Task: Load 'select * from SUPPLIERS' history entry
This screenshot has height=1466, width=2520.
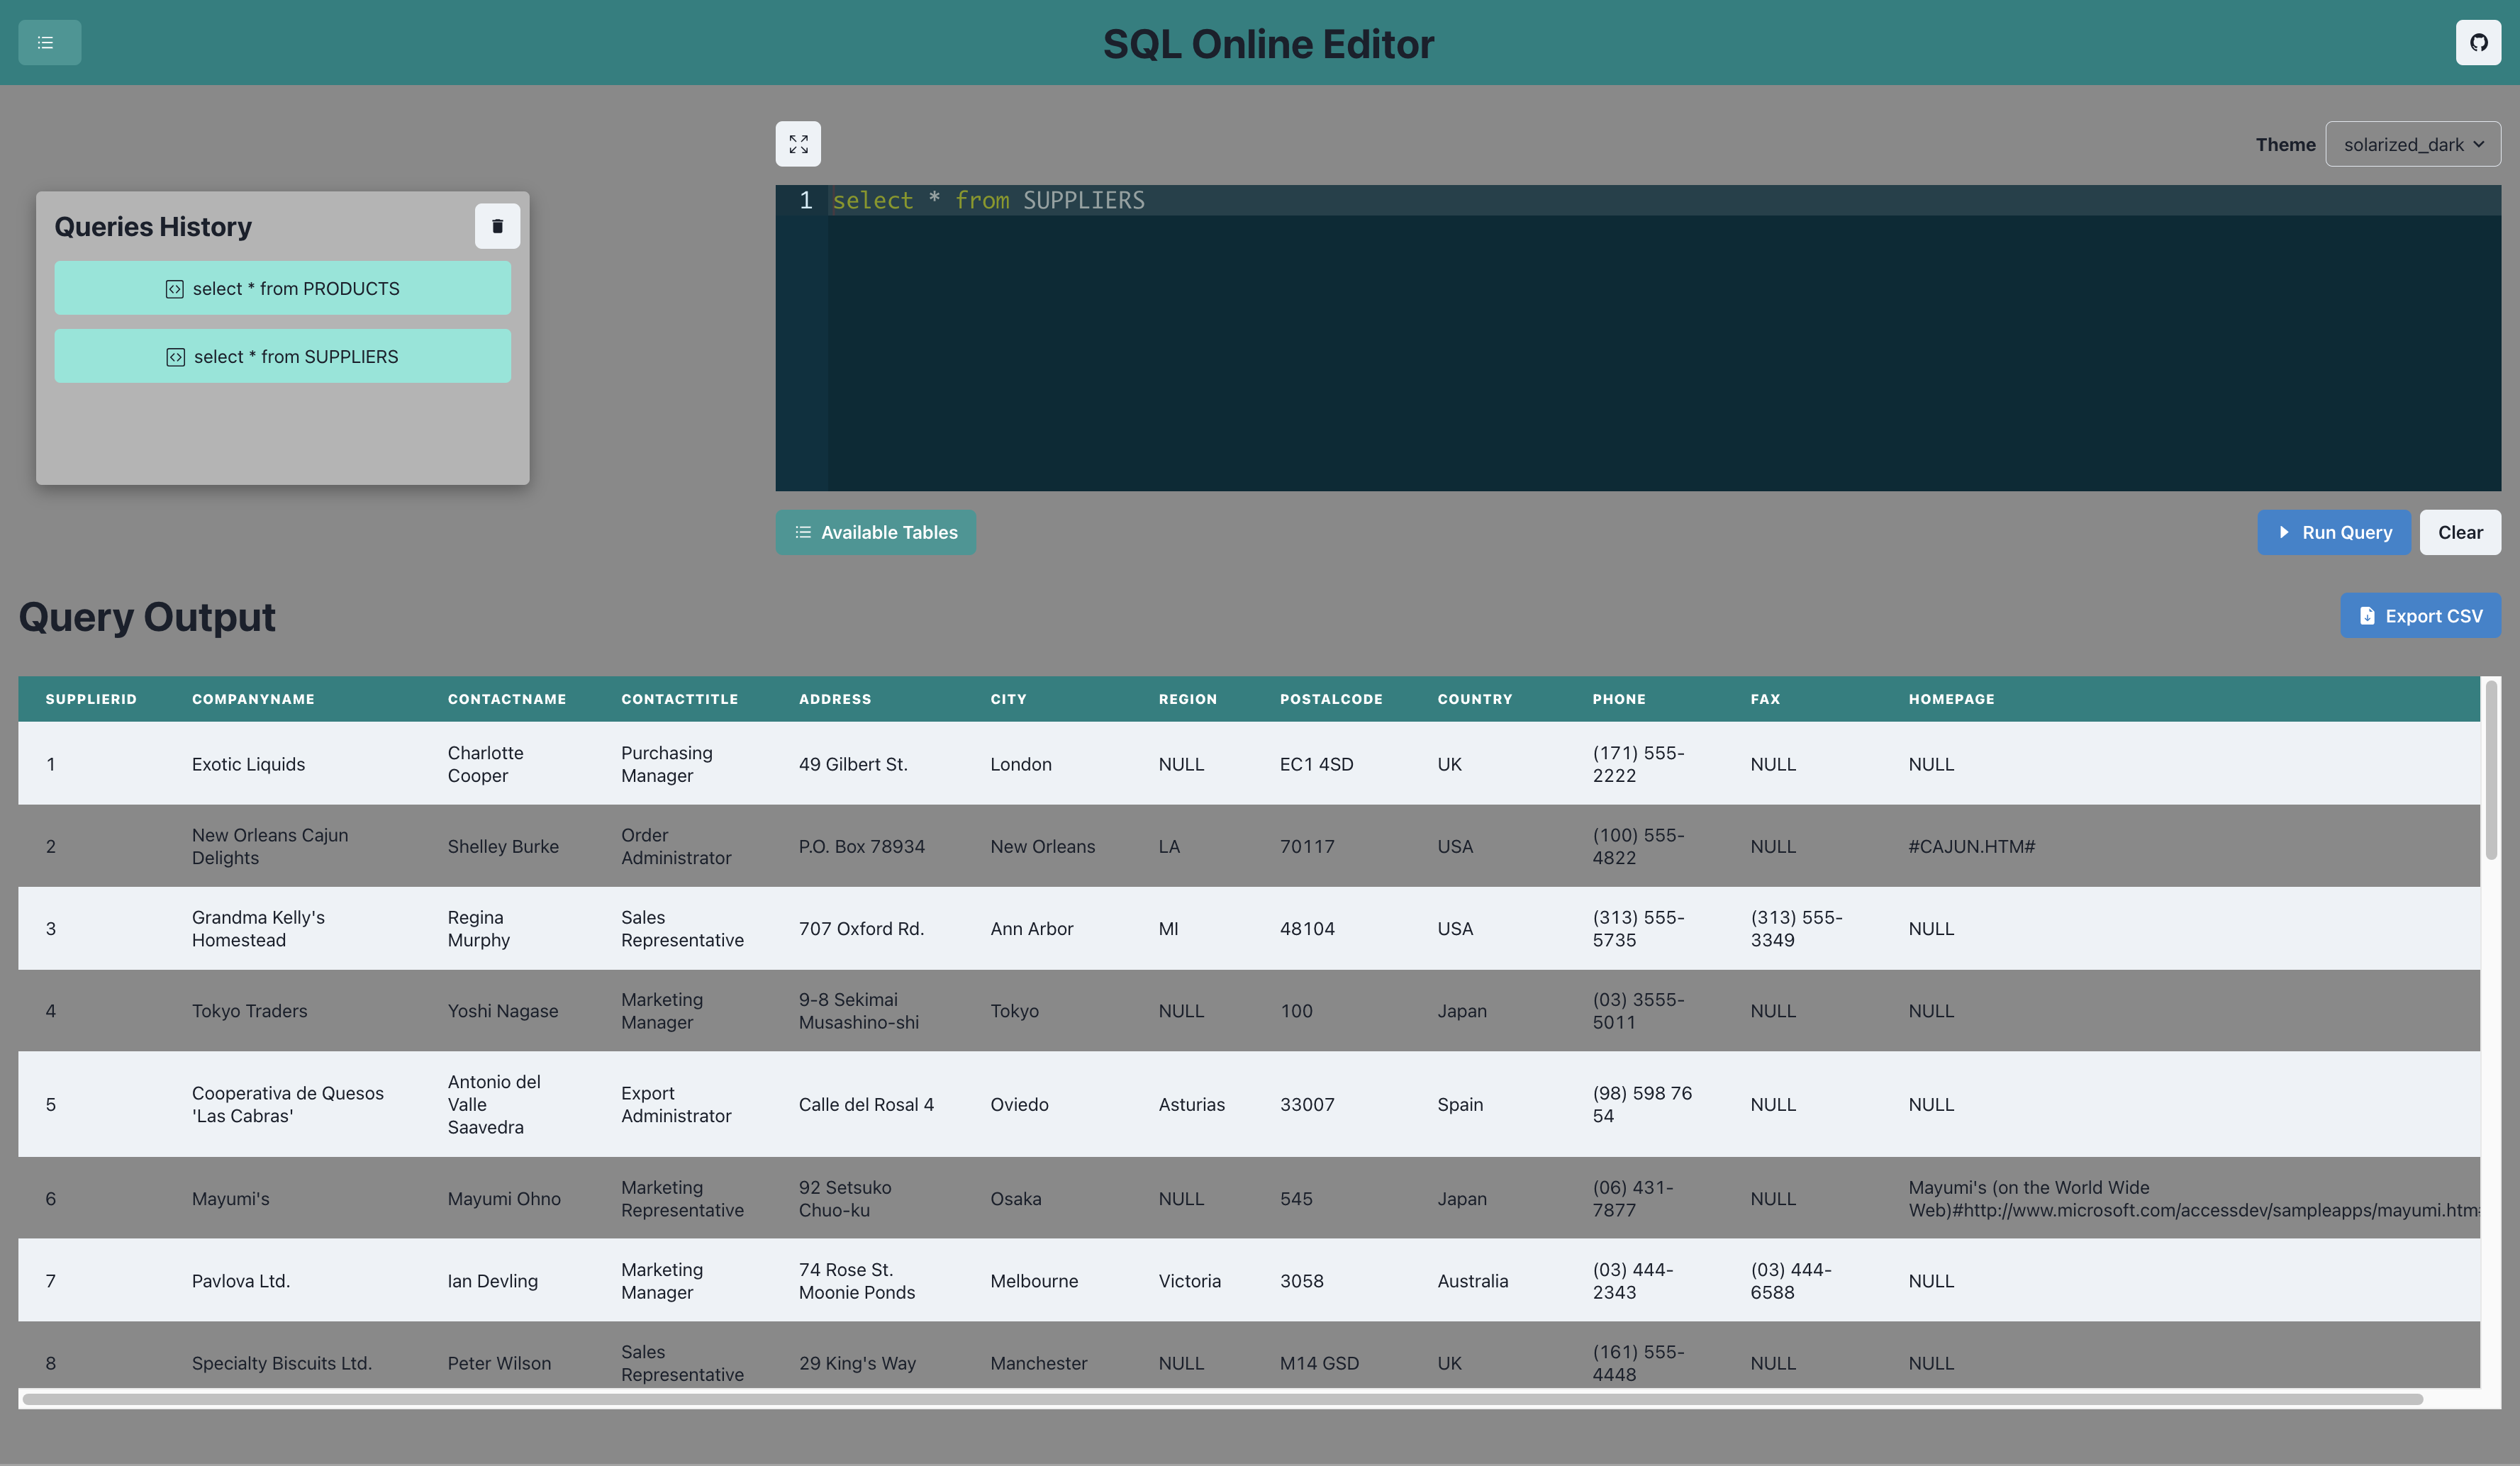Action: pyautogui.click(x=296, y=356)
